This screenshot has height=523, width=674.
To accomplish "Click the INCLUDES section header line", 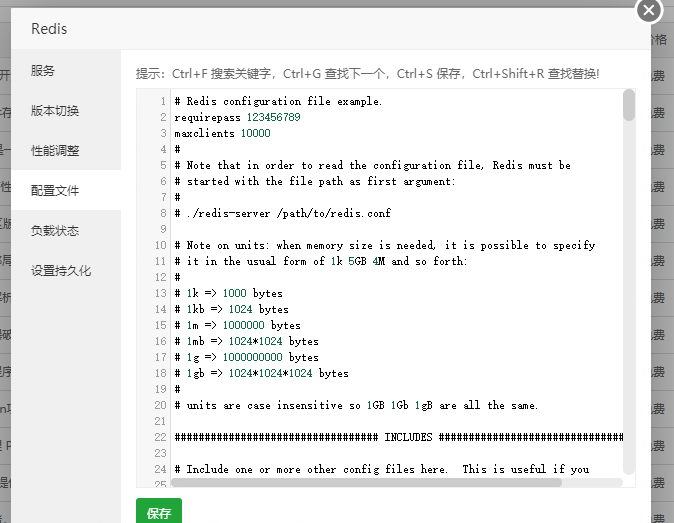I will [x=398, y=437].
